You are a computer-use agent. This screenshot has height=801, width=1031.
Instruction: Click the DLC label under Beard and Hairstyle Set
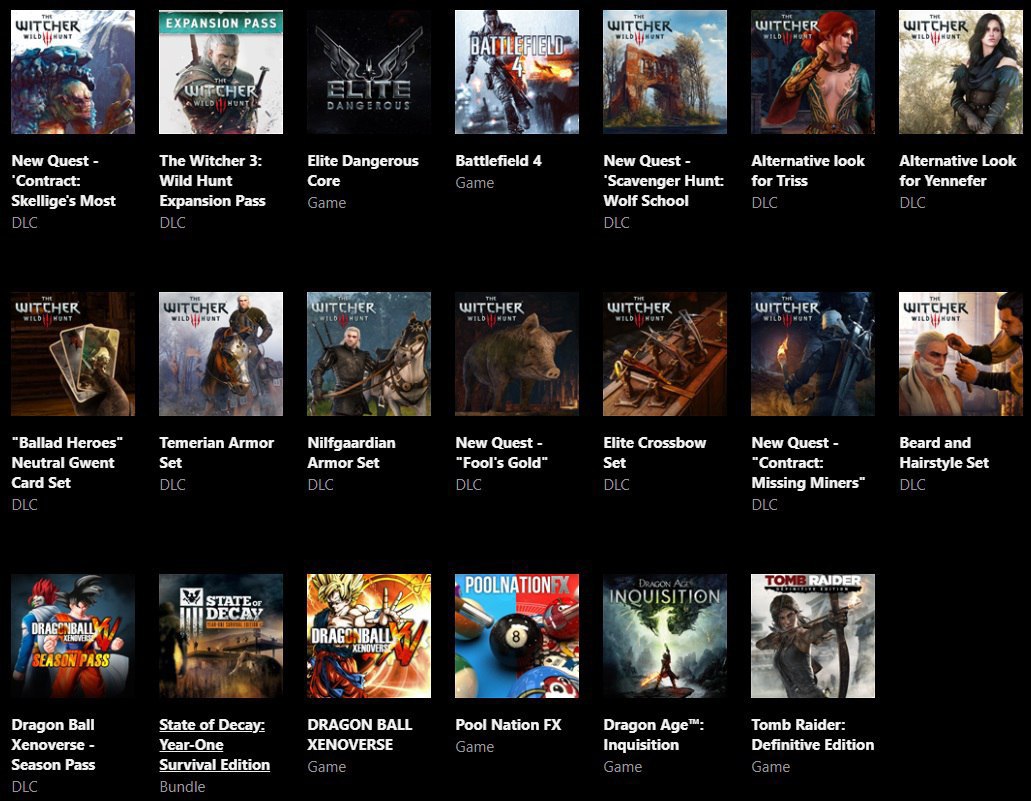(x=913, y=485)
